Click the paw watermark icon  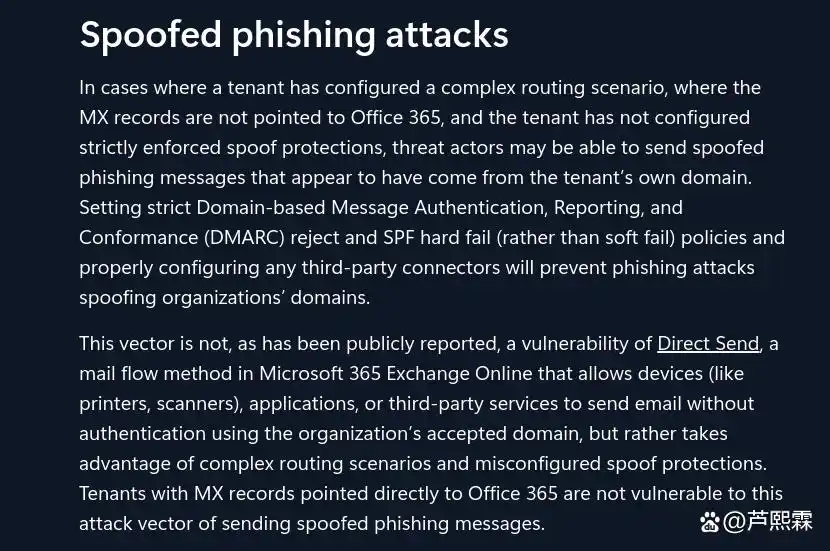710,521
